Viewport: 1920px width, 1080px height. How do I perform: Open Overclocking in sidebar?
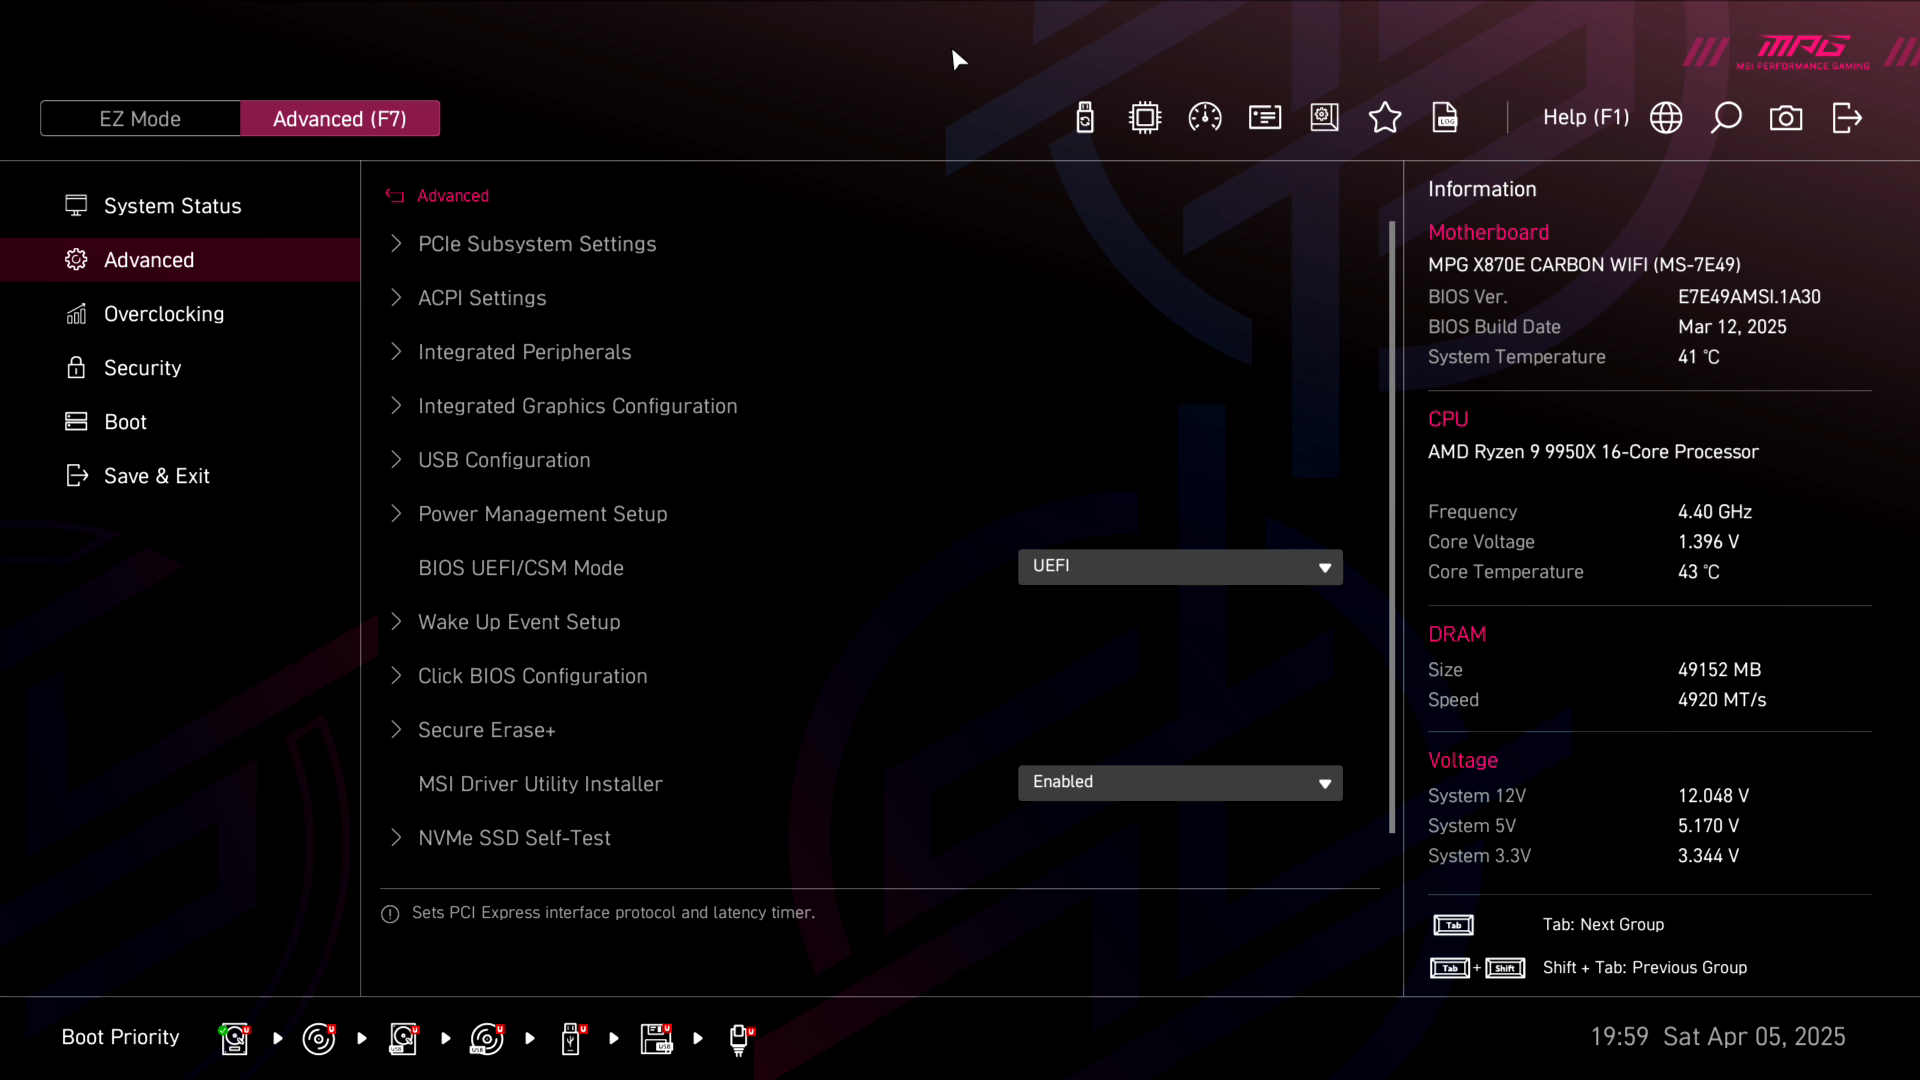click(164, 314)
